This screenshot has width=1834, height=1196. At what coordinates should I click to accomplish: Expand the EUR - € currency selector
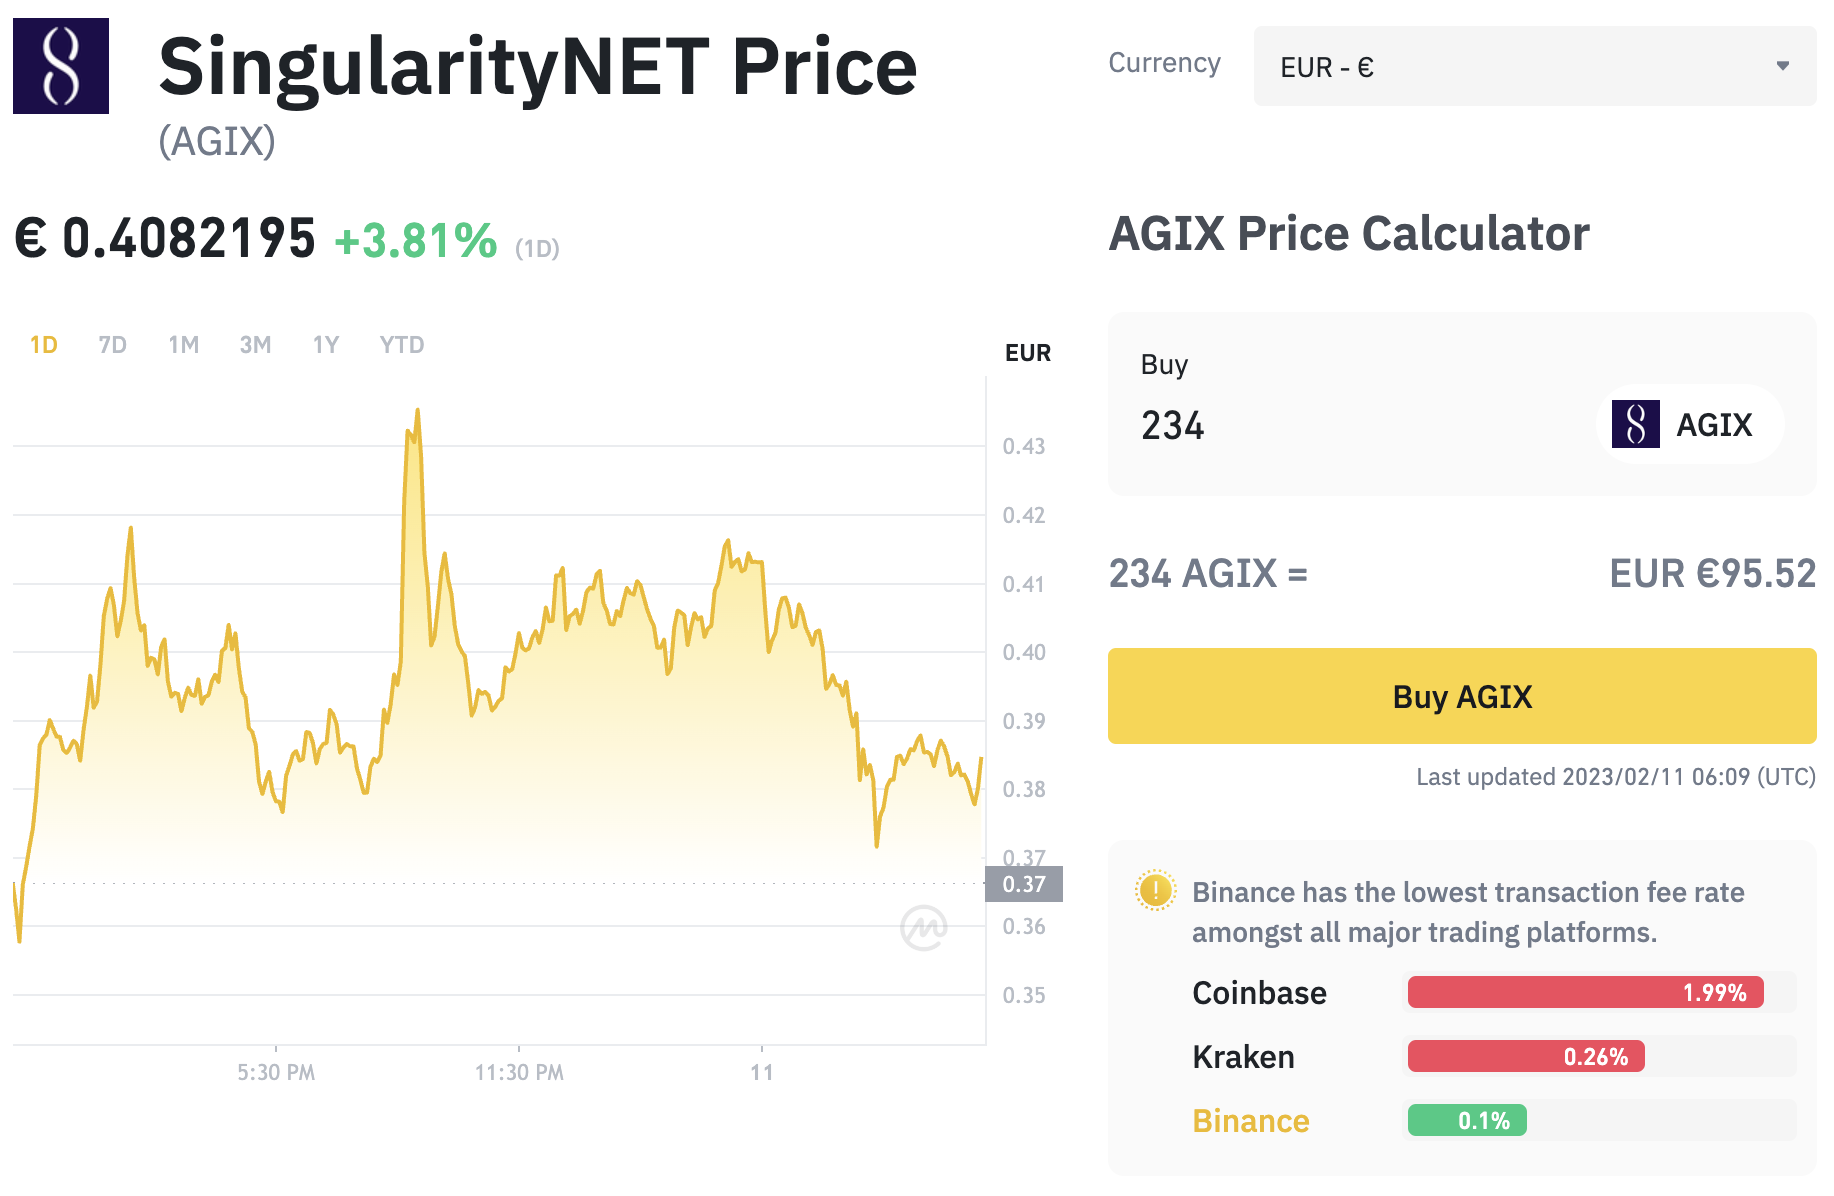[x=1535, y=66]
